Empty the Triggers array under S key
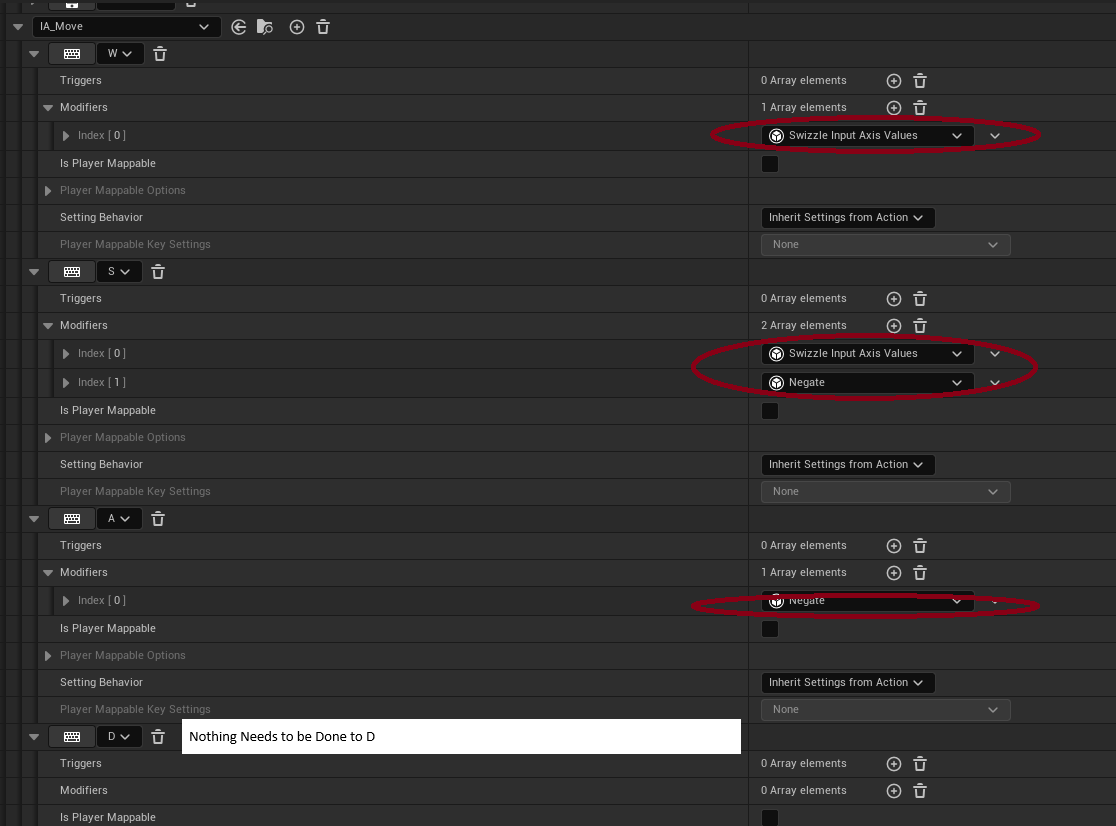This screenshot has width=1116, height=826. point(920,299)
